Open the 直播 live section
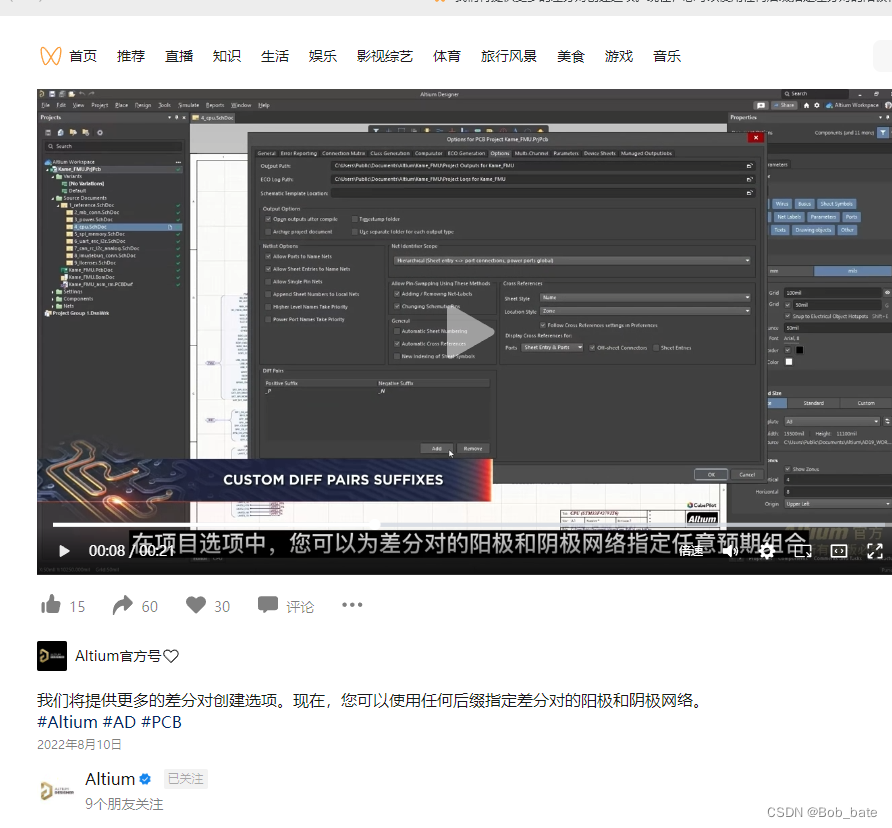 (x=179, y=56)
